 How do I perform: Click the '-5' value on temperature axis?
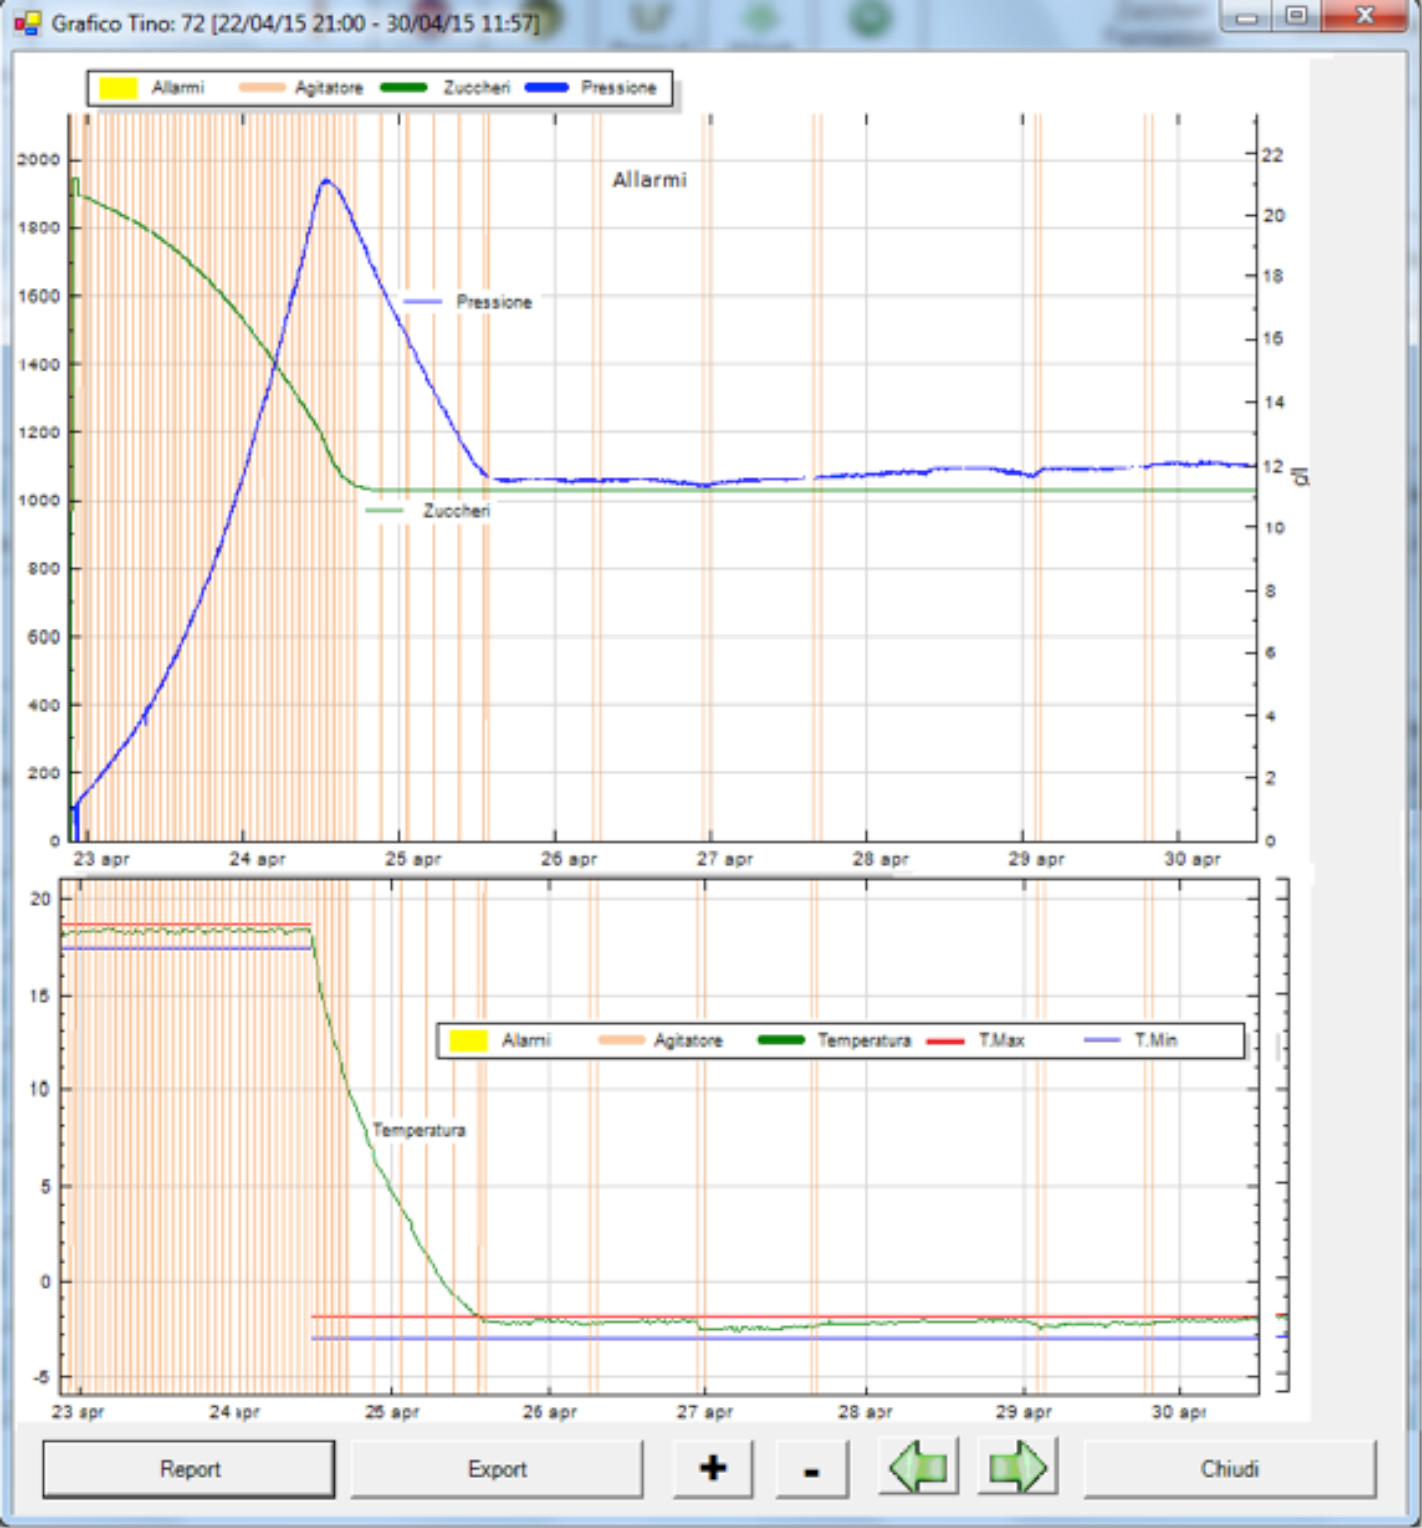(41, 1378)
